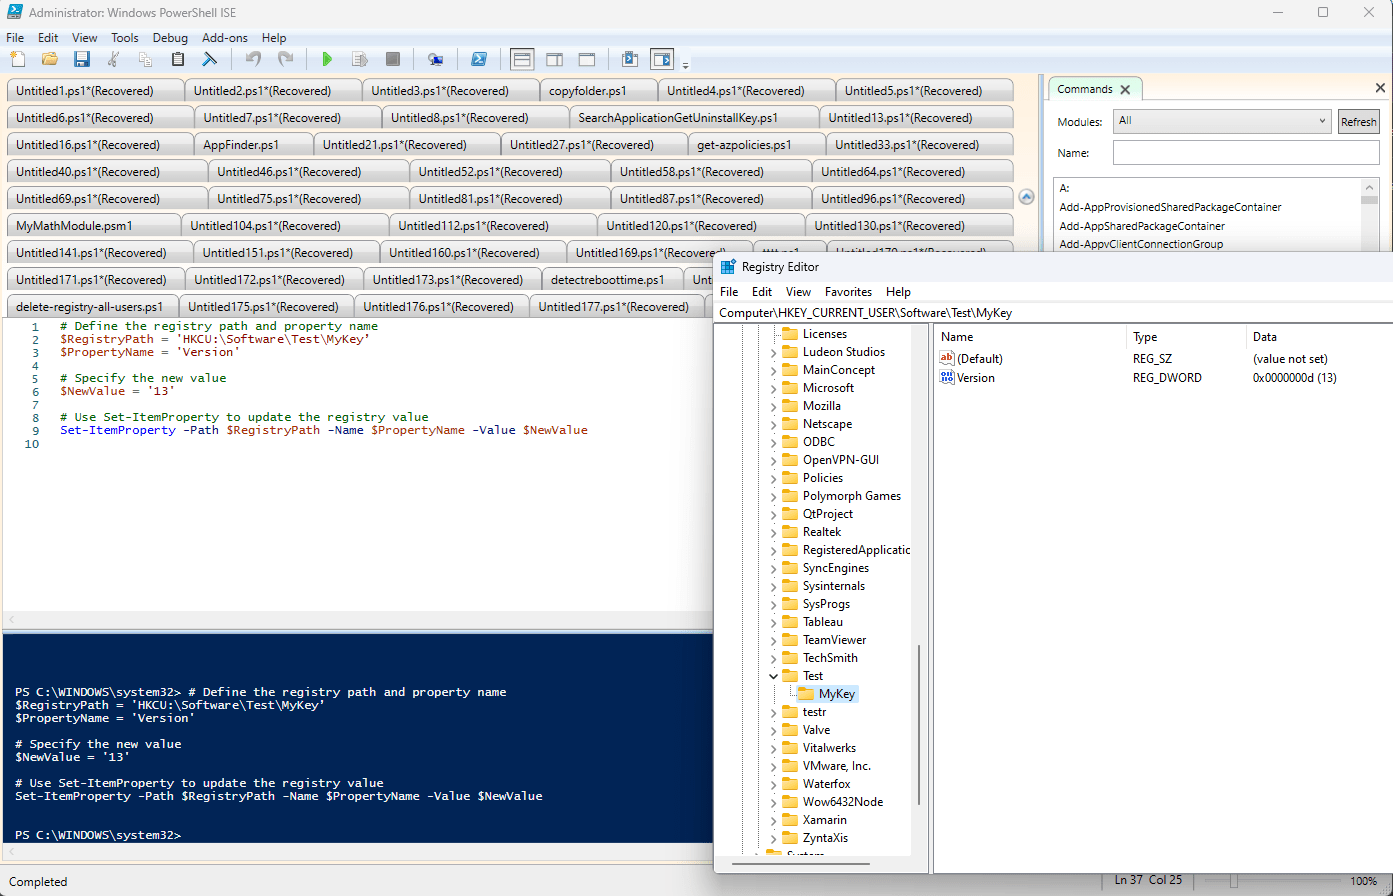
Task: Save the script using the Save icon
Action: click(81, 59)
